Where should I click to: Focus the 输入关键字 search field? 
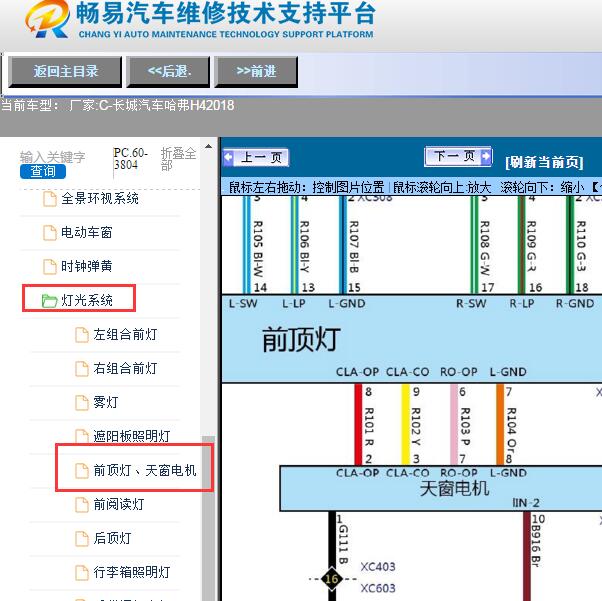coord(53,157)
